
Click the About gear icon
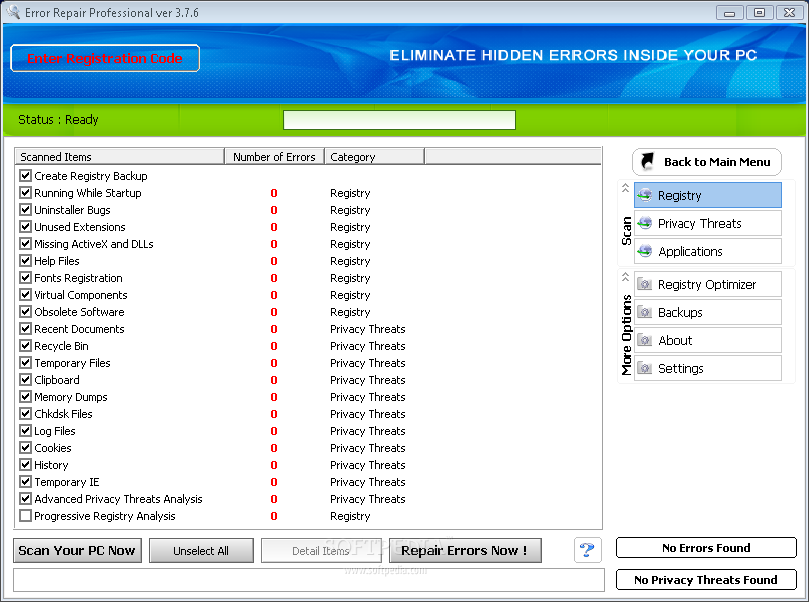tap(644, 340)
